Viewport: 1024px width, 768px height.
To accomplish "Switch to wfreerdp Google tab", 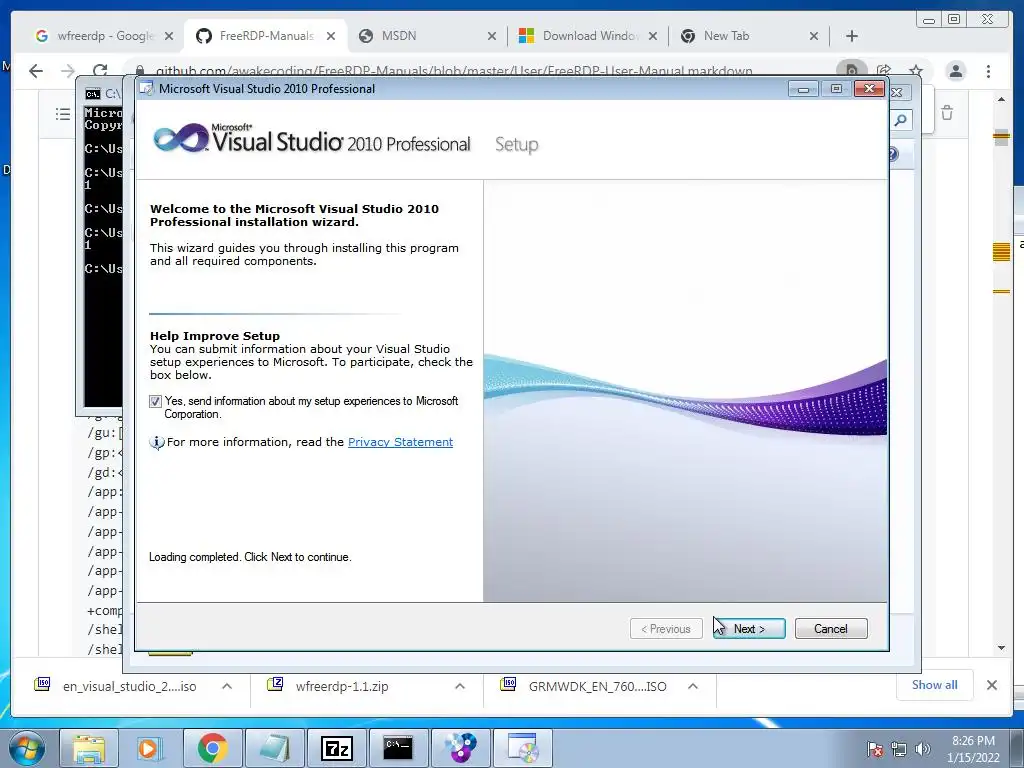I will pos(104,36).
